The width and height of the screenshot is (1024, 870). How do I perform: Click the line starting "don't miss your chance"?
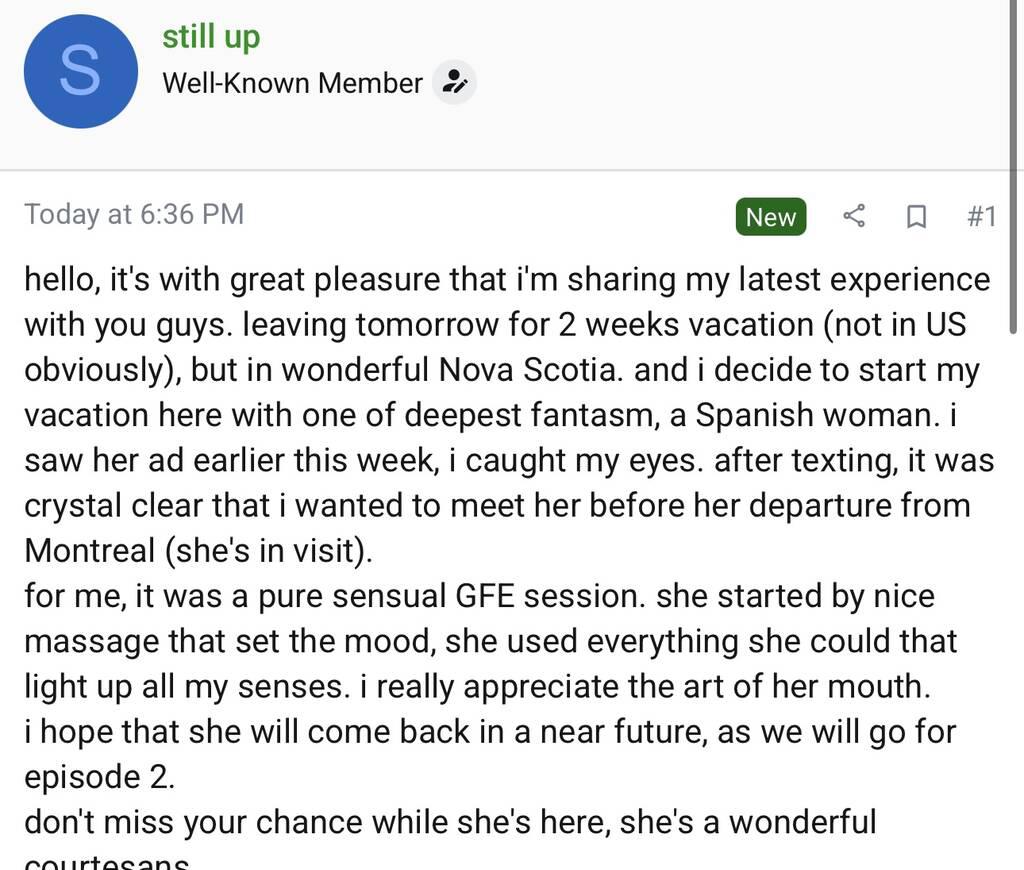tap(450, 822)
